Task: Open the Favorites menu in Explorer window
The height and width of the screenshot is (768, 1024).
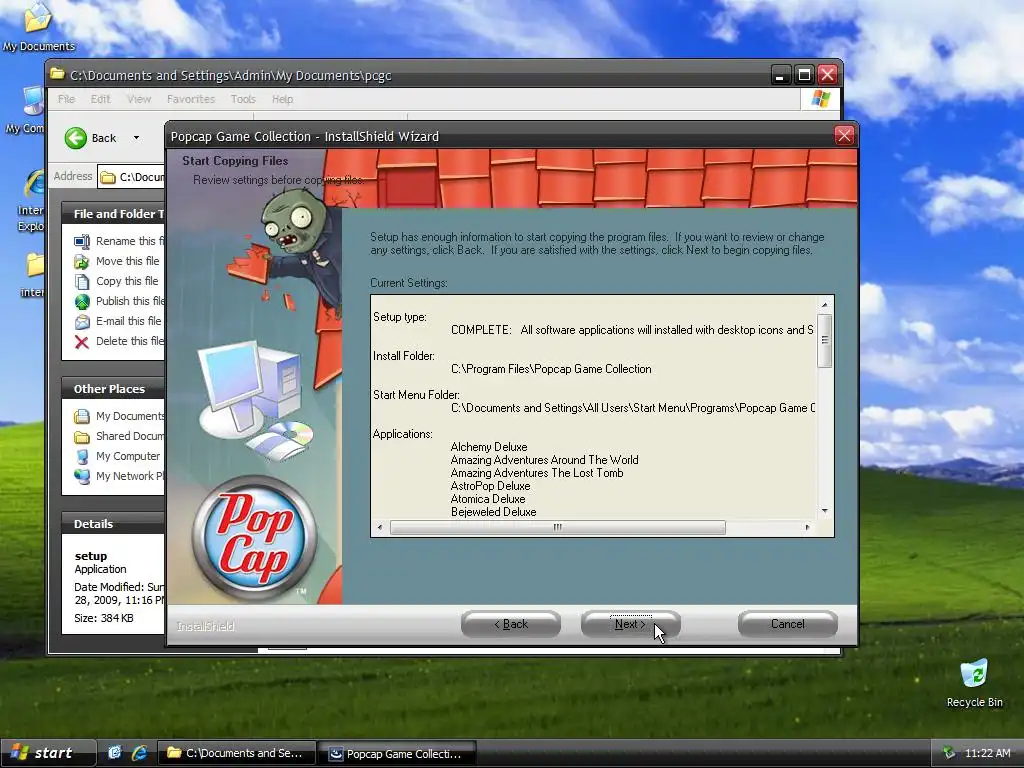Action: tap(191, 99)
